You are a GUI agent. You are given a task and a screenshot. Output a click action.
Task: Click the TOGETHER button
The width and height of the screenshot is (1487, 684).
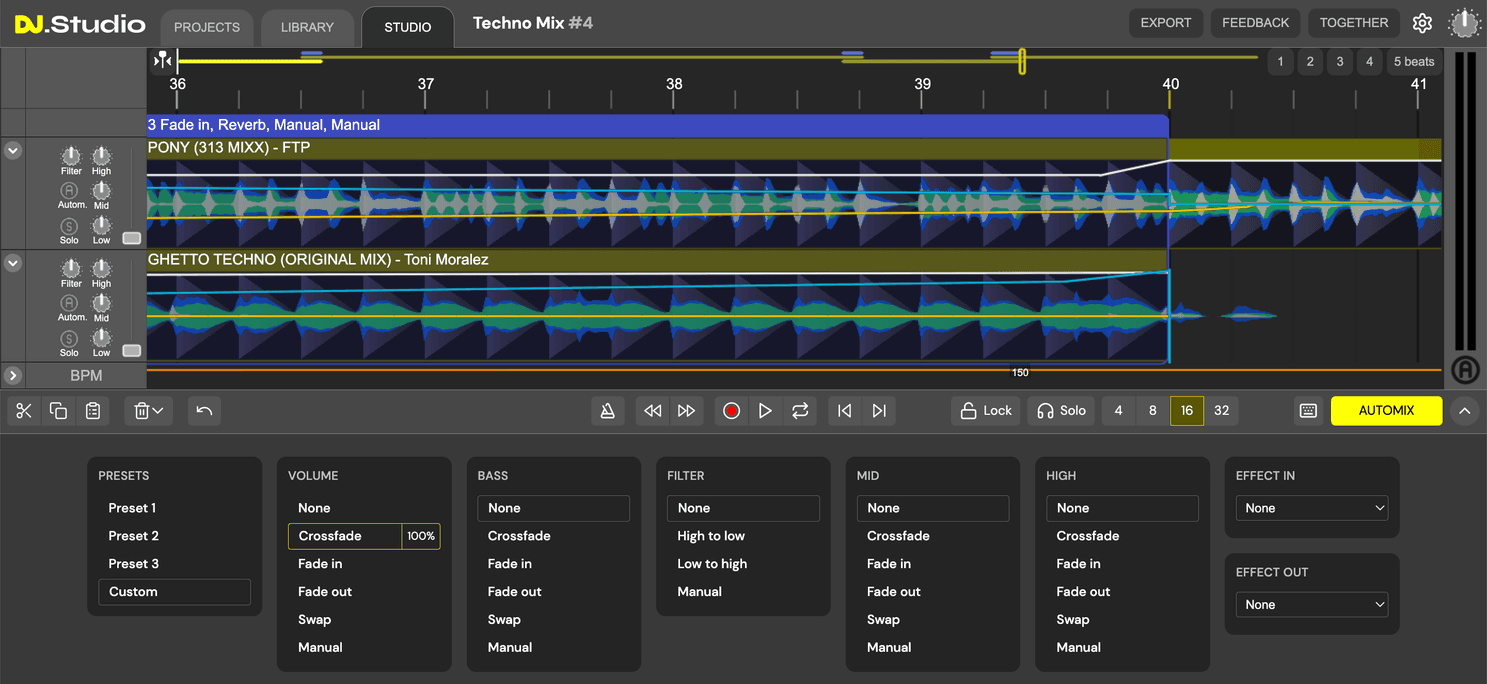[1354, 23]
